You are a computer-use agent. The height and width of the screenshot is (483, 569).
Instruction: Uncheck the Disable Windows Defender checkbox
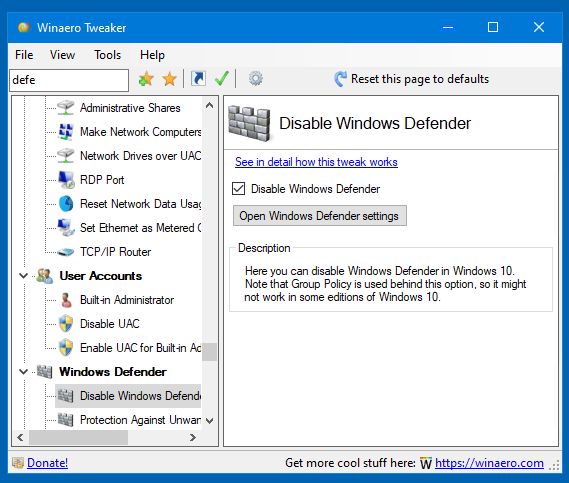click(238, 189)
